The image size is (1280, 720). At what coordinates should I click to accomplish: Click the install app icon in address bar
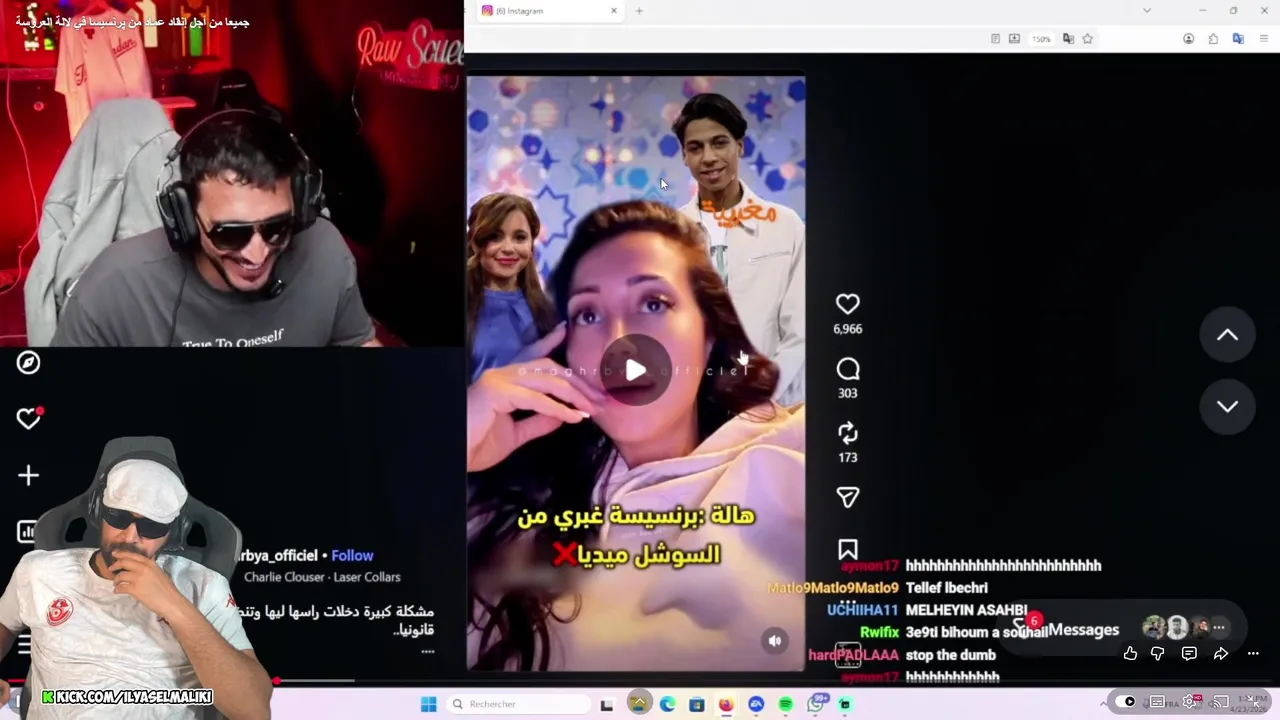click(x=1014, y=39)
